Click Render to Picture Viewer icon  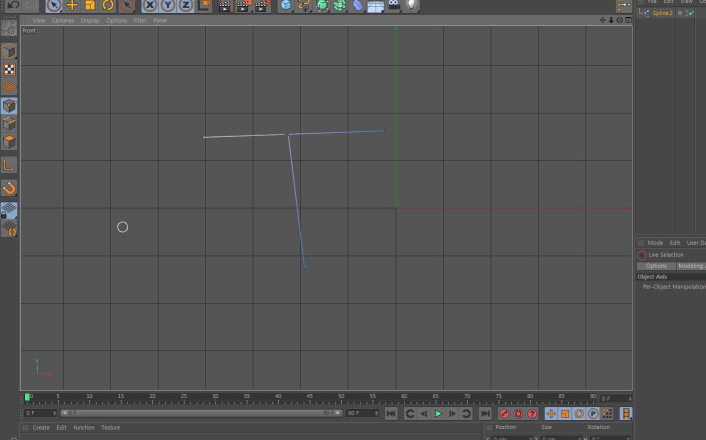(243, 5)
